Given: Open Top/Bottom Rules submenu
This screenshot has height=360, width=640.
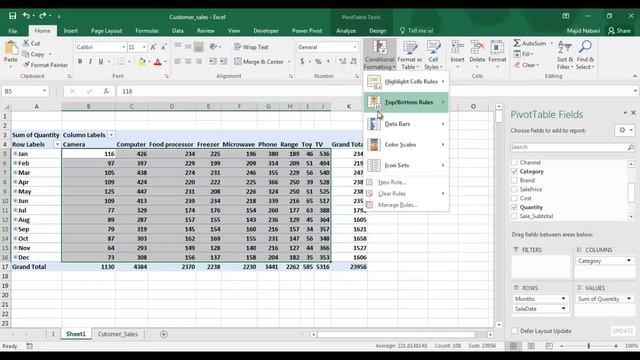Looking at the screenshot, I should pos(406,102).
